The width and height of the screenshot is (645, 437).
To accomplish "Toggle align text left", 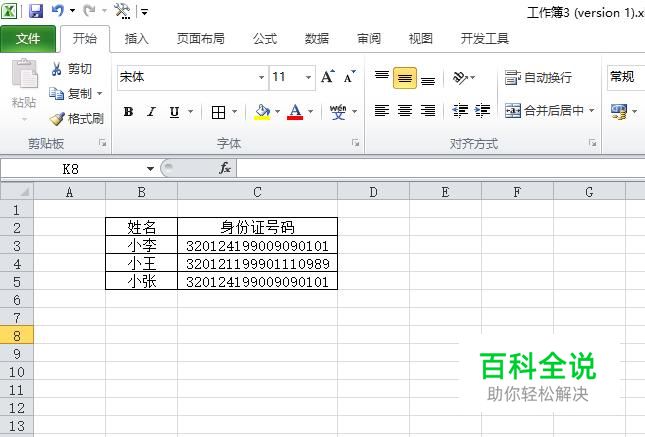I will pos(382,111).
